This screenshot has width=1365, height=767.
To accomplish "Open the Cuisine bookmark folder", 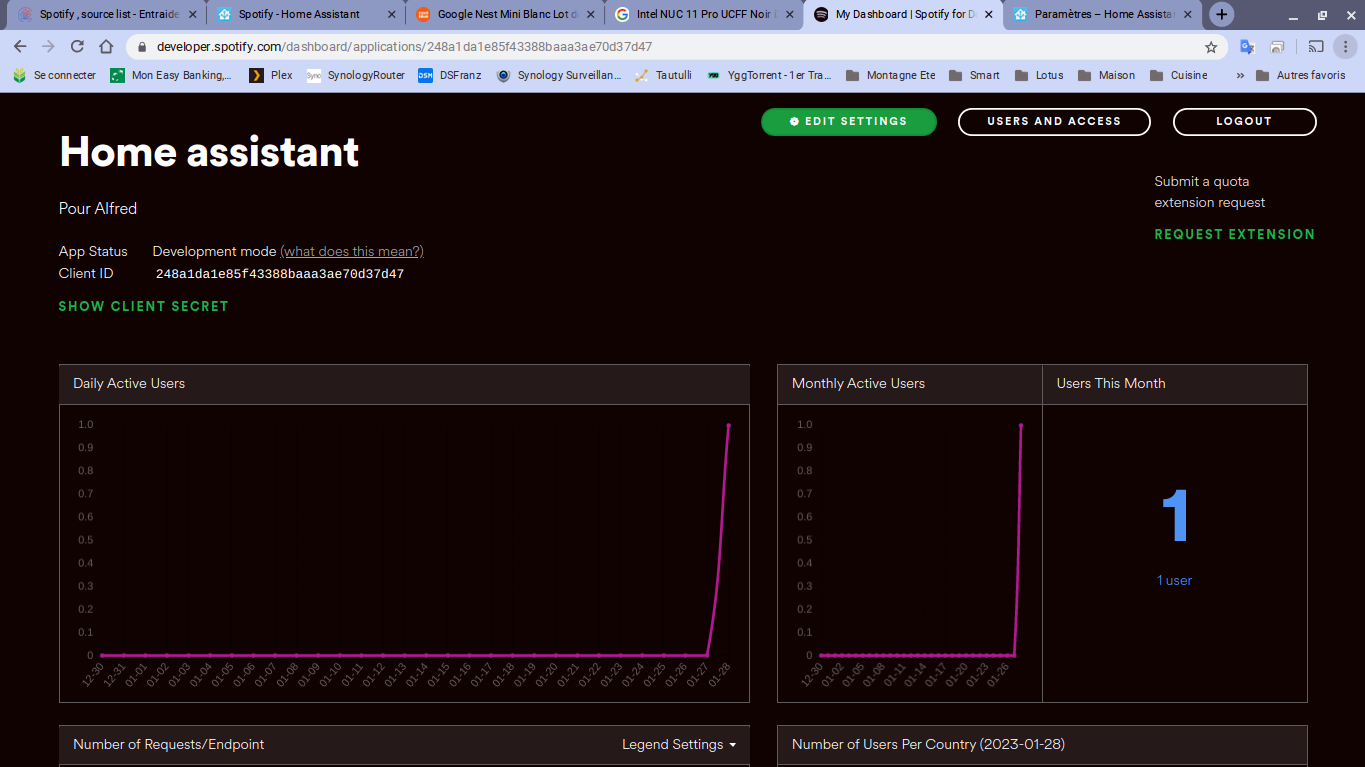I will tap(1178, 75).
